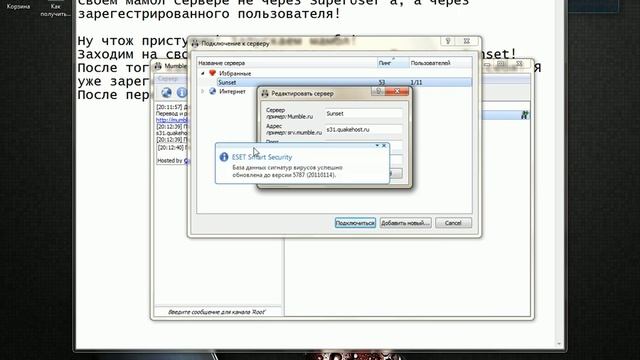
Task: Click the Сервер name field containing Sunset
Action: point(364,113)
